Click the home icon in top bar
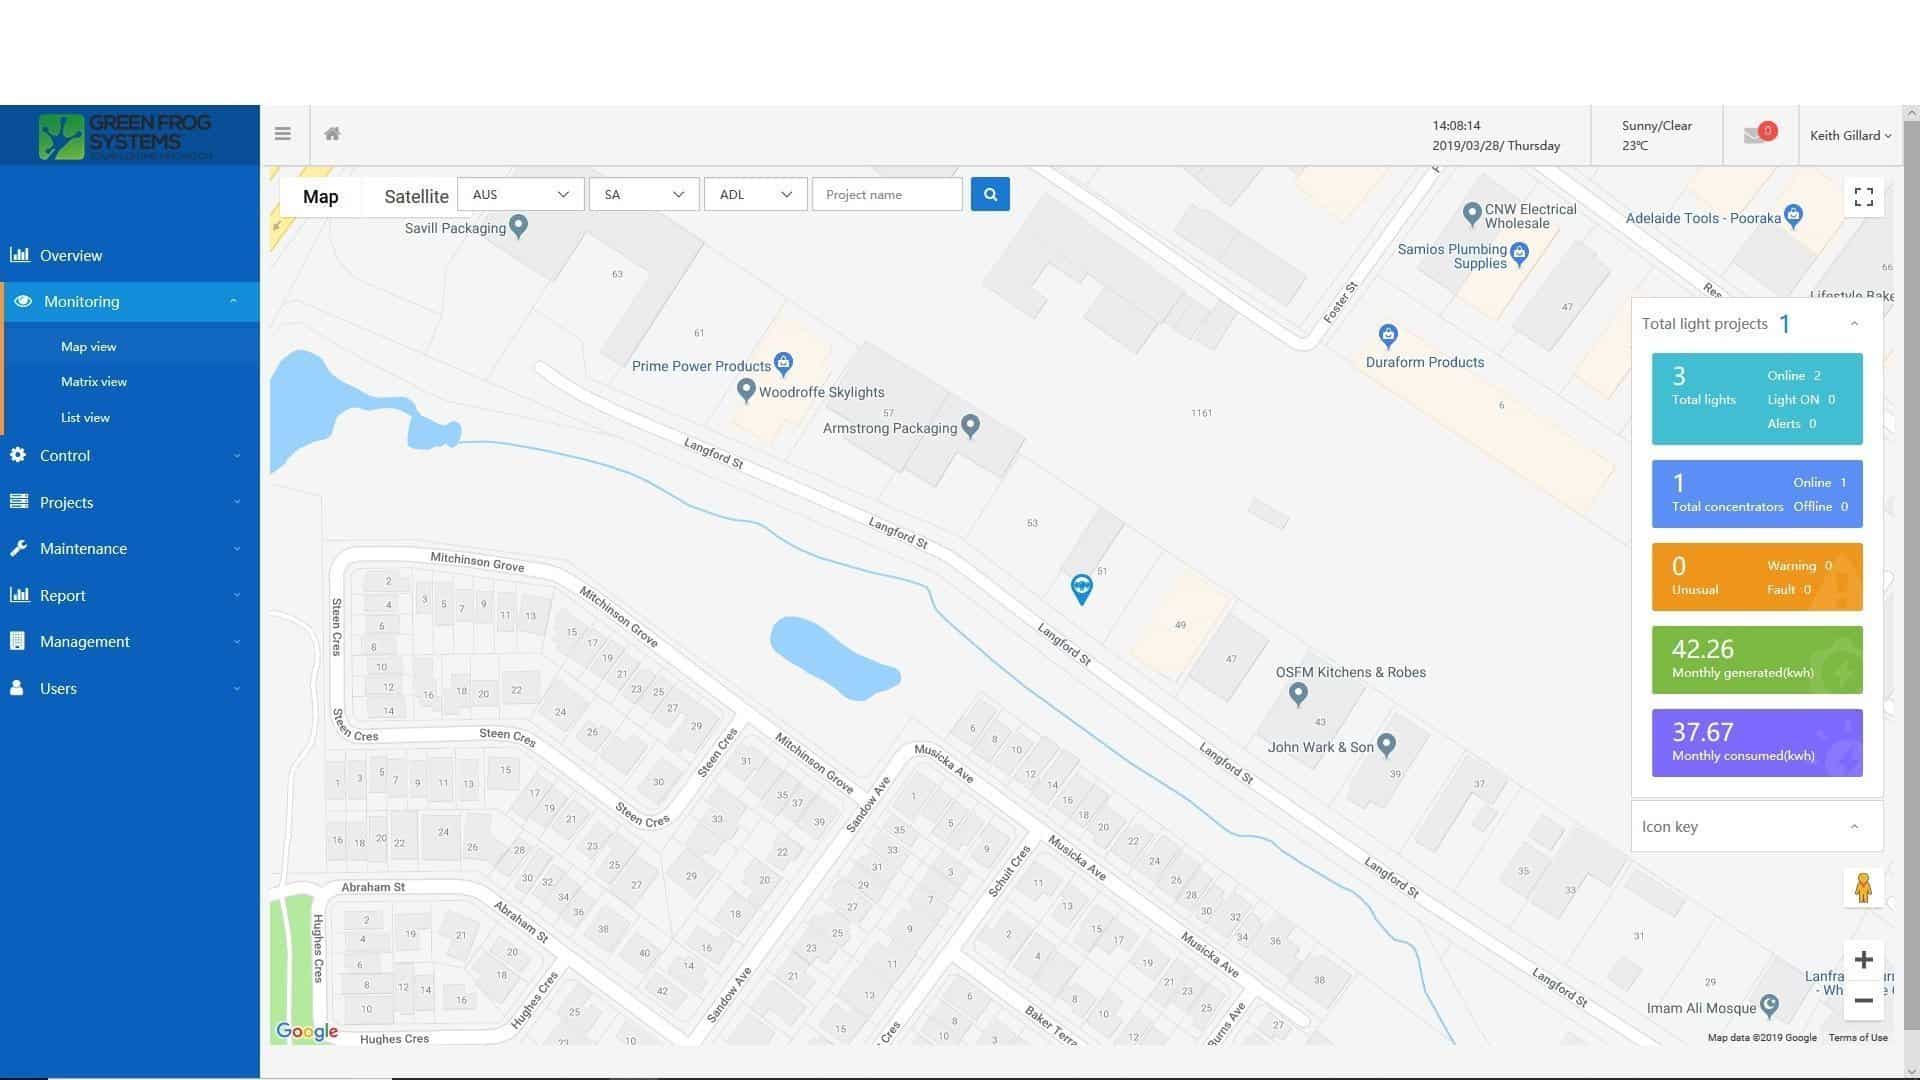 [332, 134]
